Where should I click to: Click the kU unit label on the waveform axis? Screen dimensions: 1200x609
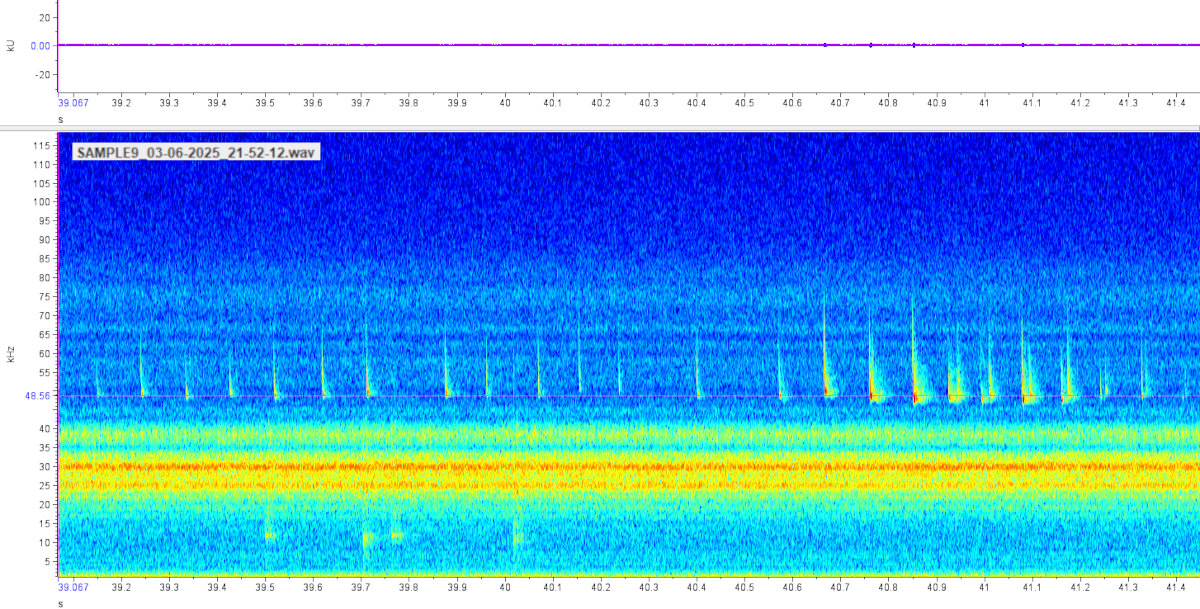point(11,45)
